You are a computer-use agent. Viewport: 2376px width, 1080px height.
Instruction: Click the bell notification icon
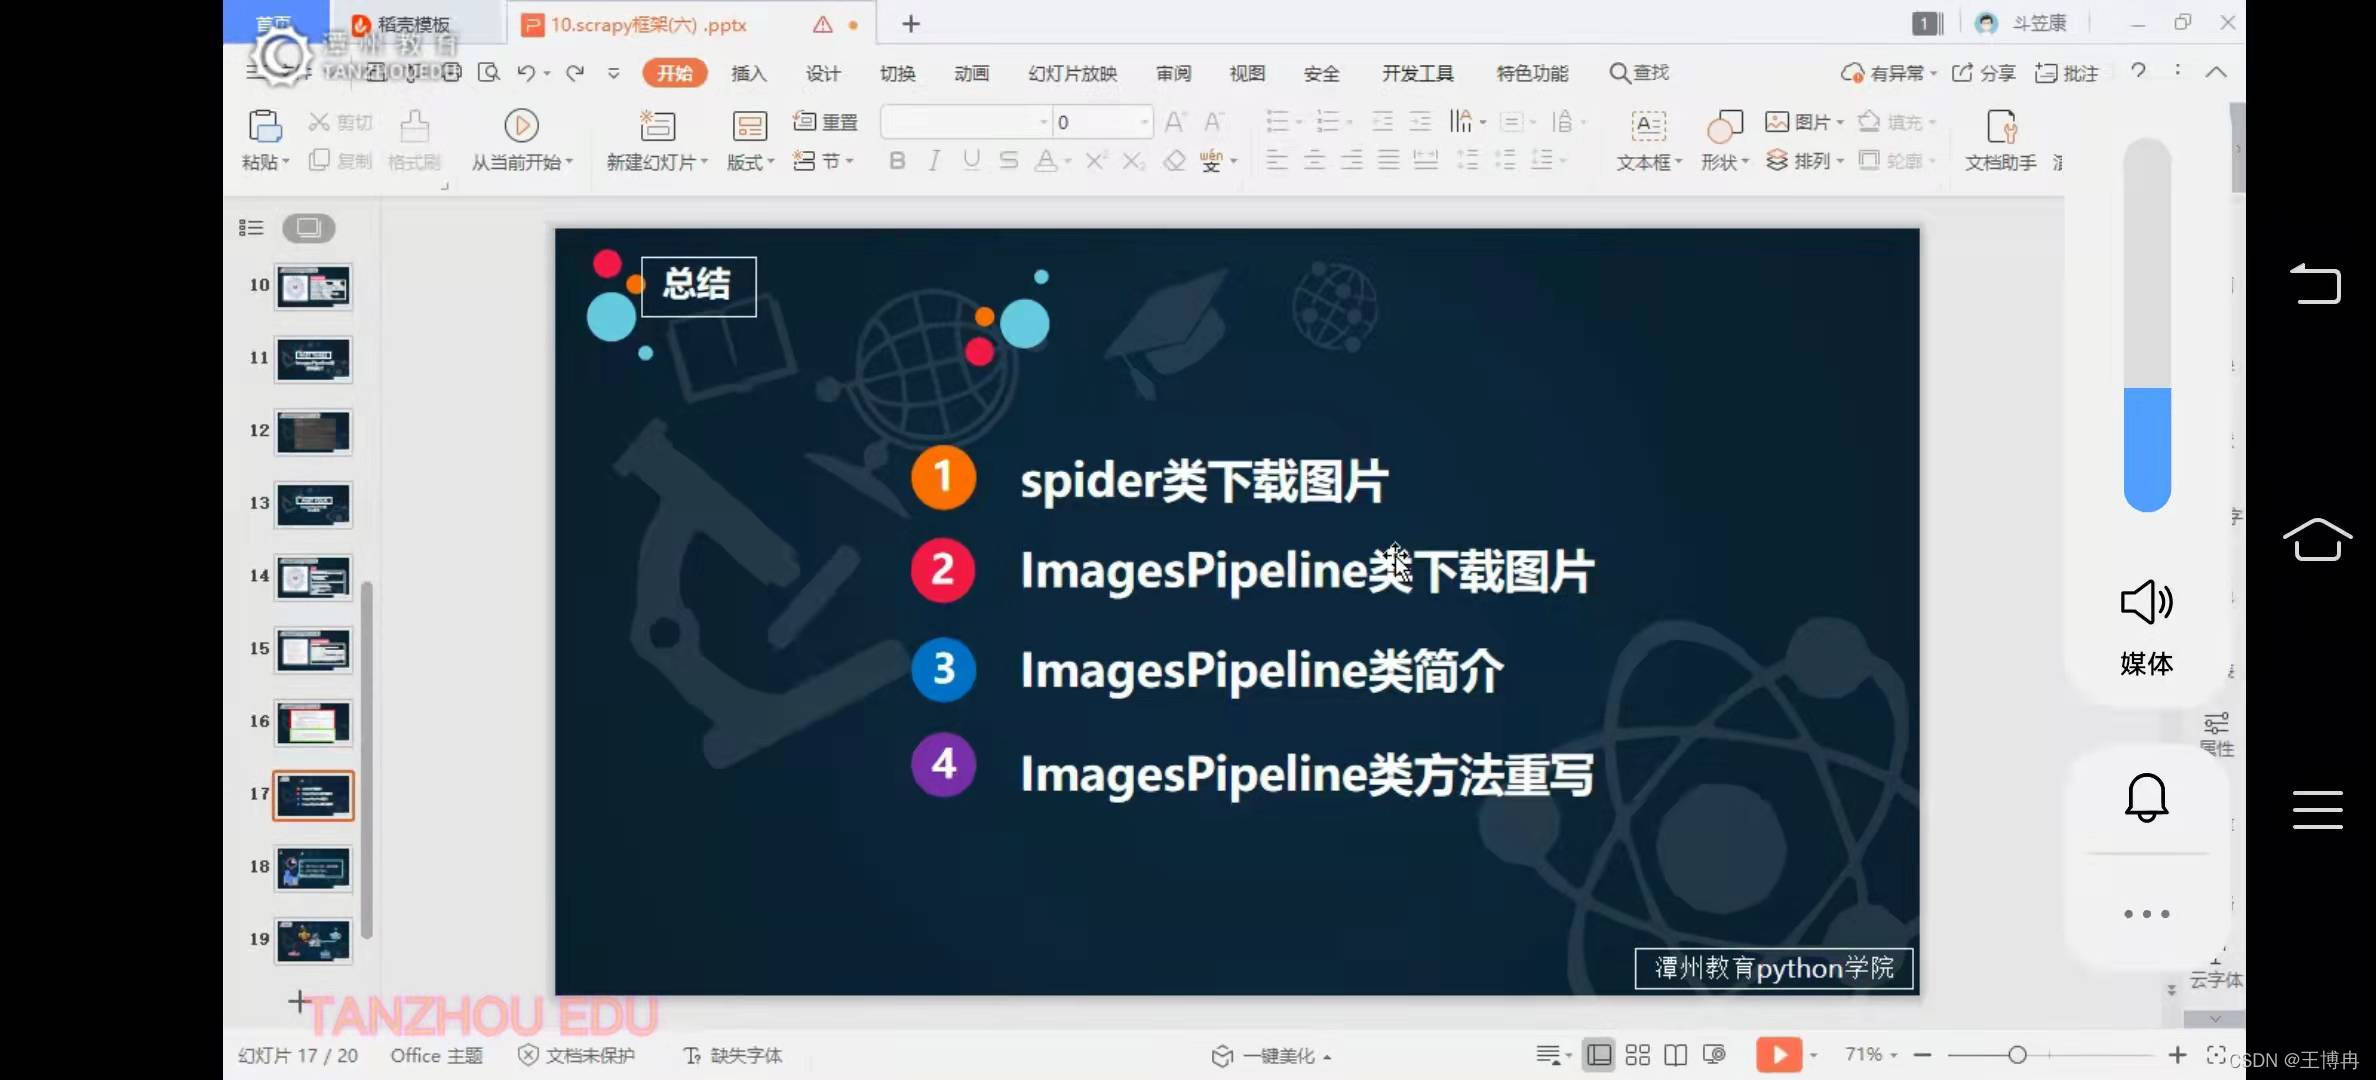(2145, 798)
